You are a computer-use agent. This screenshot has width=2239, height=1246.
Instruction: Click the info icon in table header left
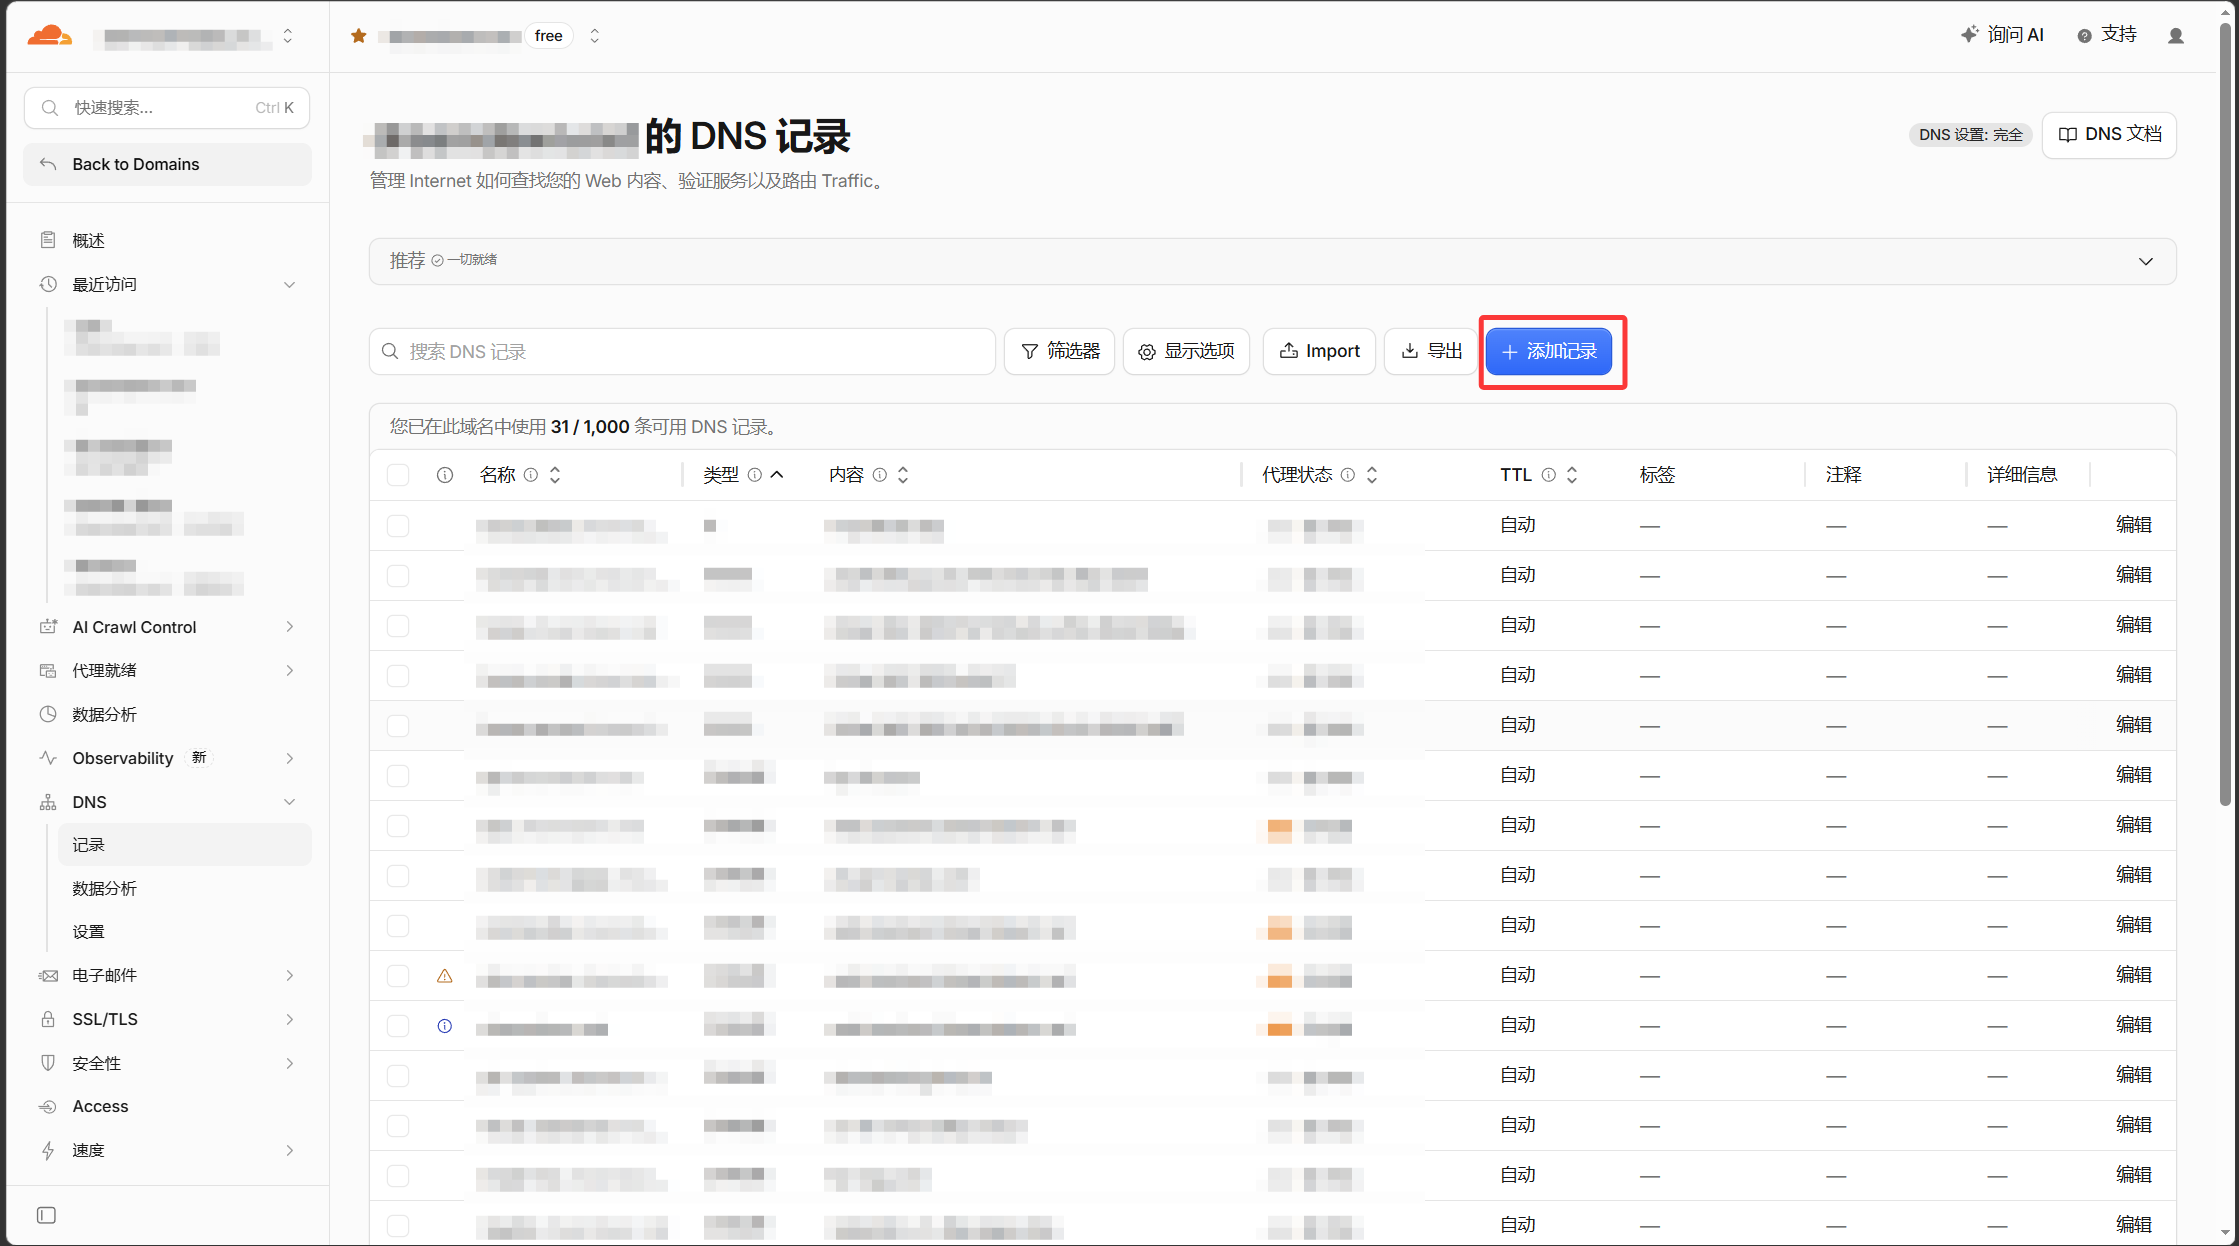pyautogui.click(x=445, y=475)
